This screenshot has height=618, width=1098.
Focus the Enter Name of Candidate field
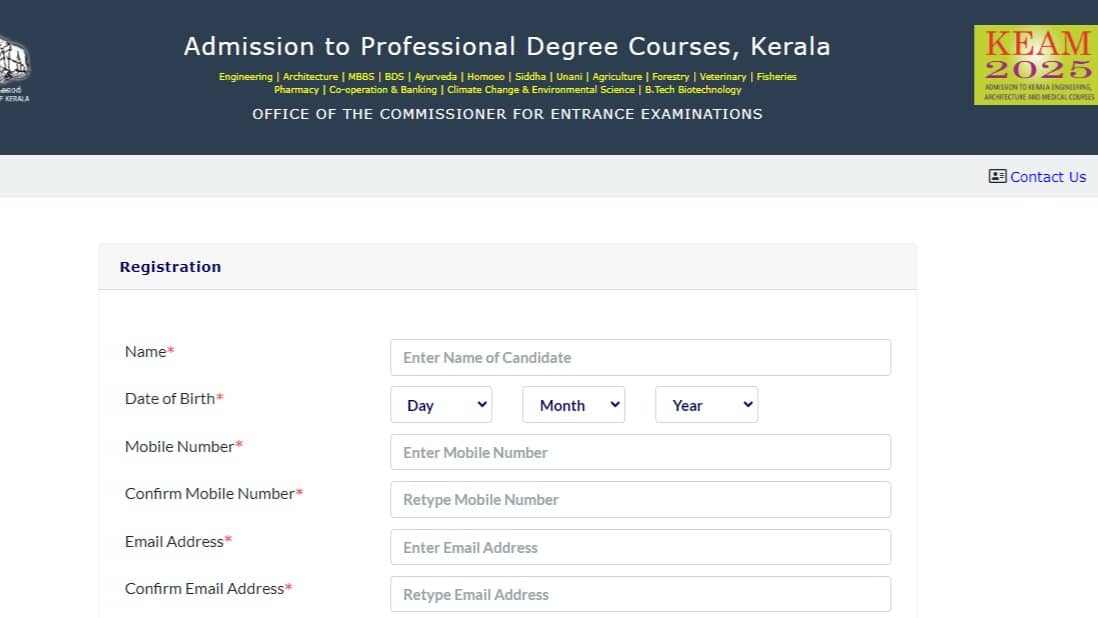coord(640,358)
